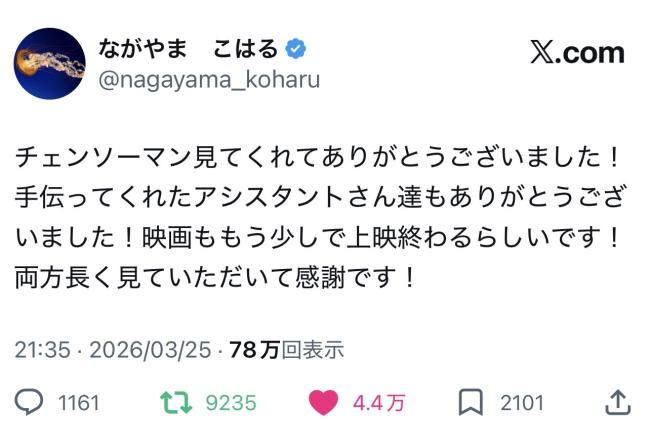The height and width of the screenshot is (446, 650).
Task: View the 78万回表示 view count
Action: 286,349
